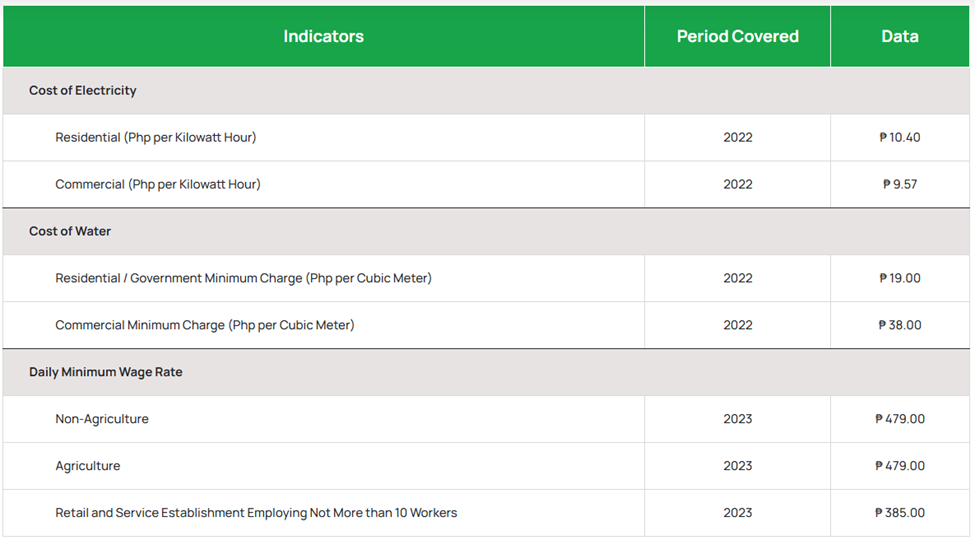The height and width of the screenshot is (545, 975).
Task: Select the ₱19.00 water charge value
Action: coord(900,279)
